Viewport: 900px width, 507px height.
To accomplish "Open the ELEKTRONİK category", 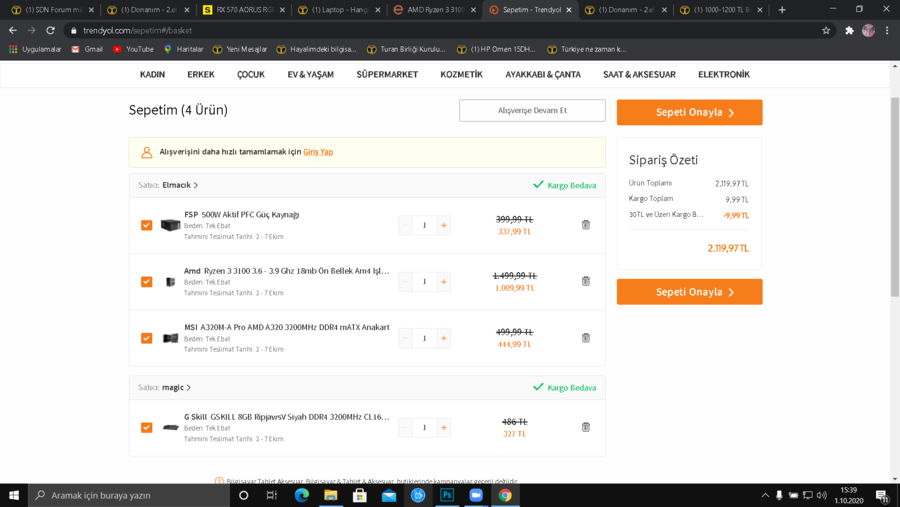I will coord(724,74).
